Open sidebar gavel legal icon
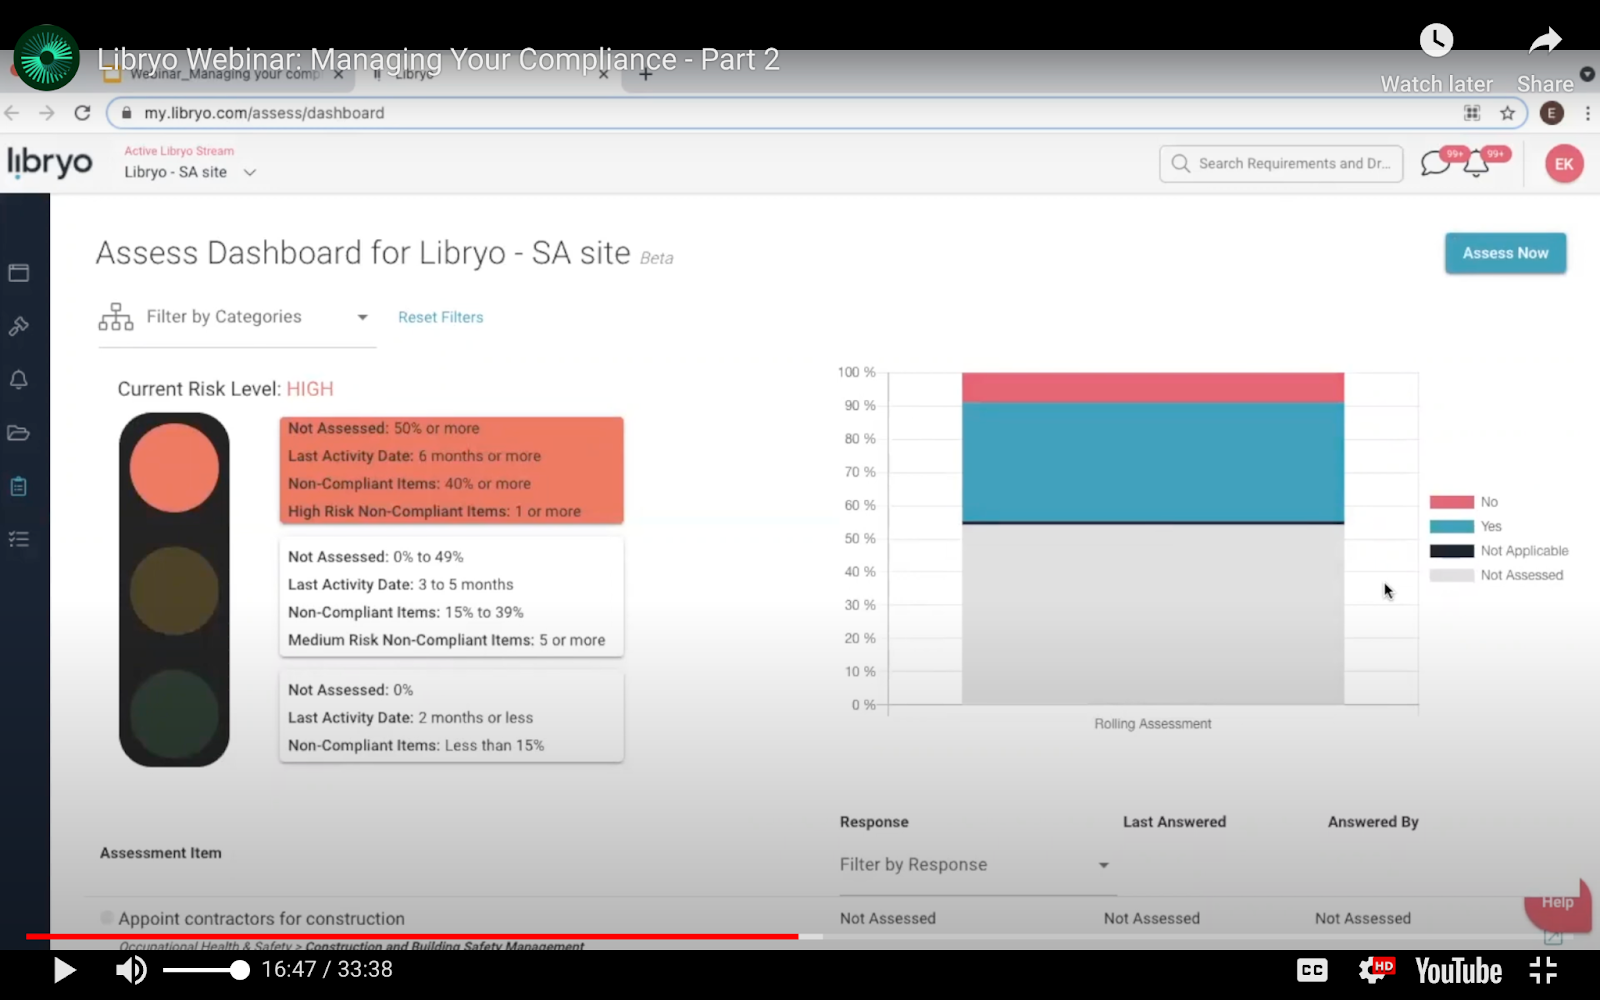Image resolution: width=1600 pixels, height=1000 pixels. pos(19,326)
